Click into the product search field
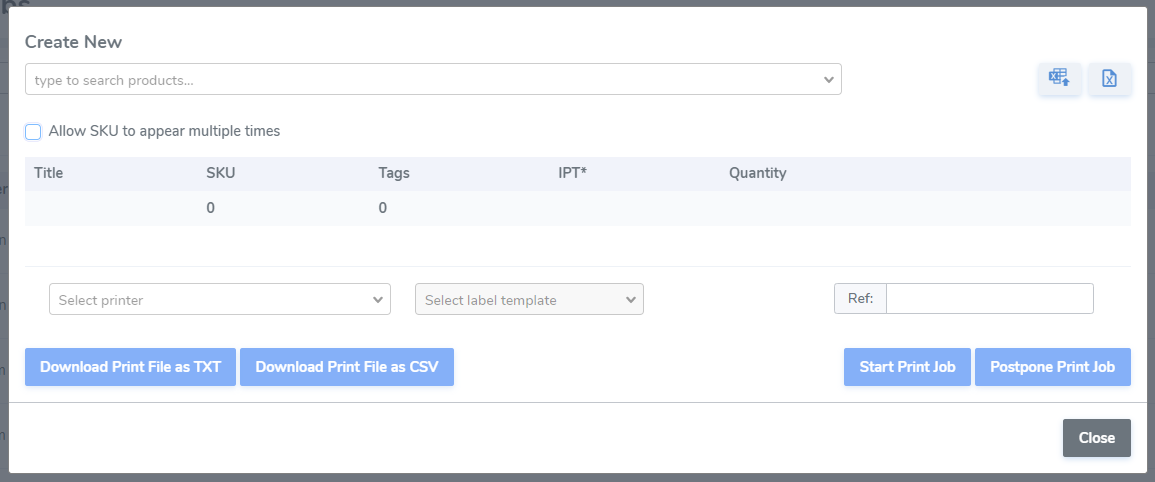Screen dimensions: 1155x482 pos(433,79)
